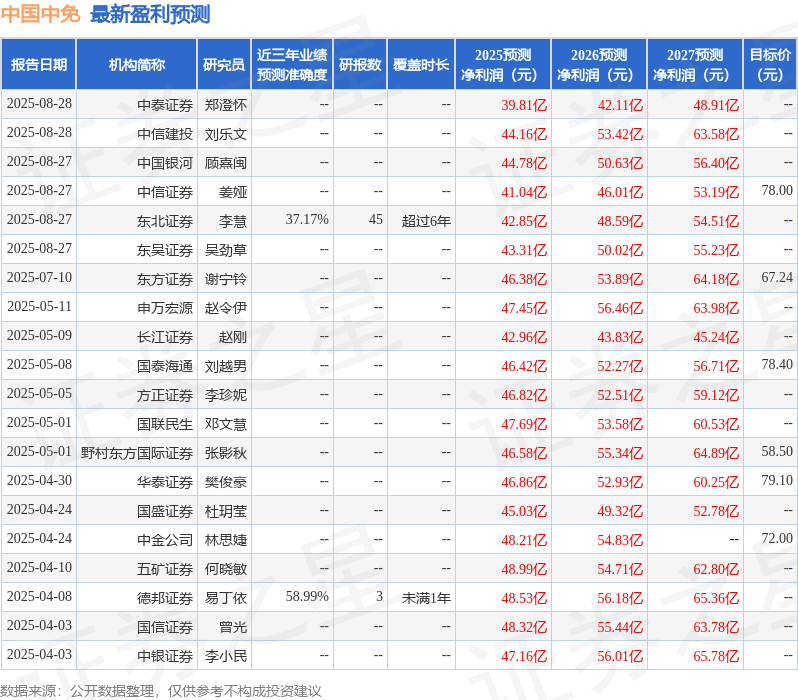Click report count 45
This screenshot has width=798, height=700.
(376, 220)
